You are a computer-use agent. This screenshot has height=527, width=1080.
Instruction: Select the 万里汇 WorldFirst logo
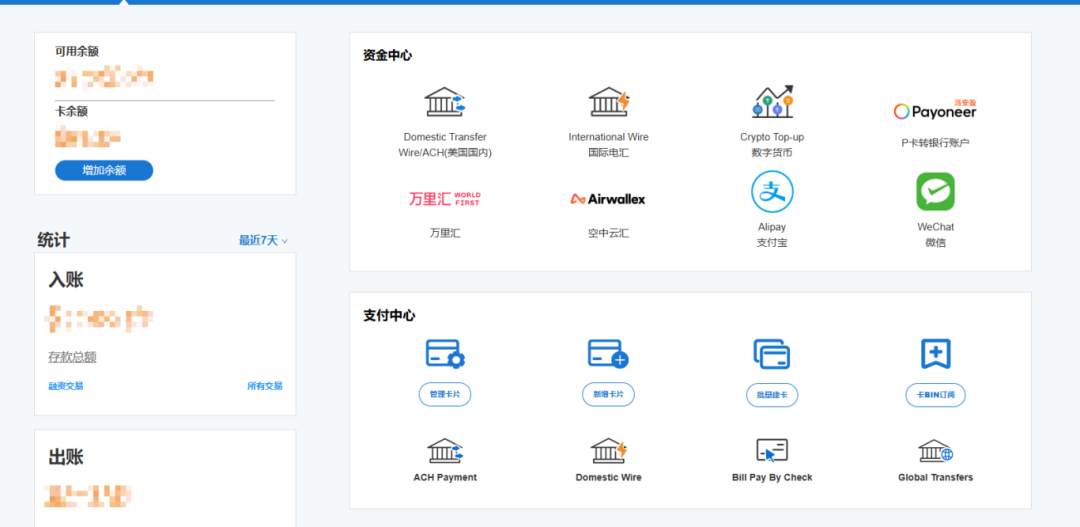pyautogui.click(x=445, y=199)
